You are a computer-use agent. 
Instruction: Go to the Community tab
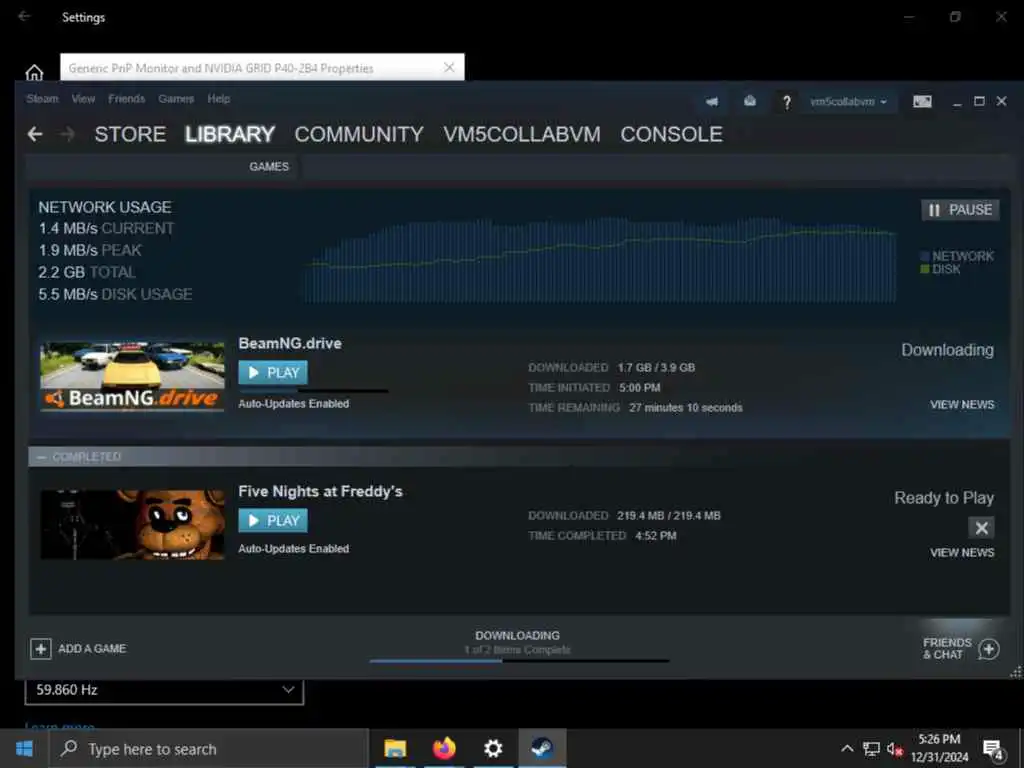[359, 135]
